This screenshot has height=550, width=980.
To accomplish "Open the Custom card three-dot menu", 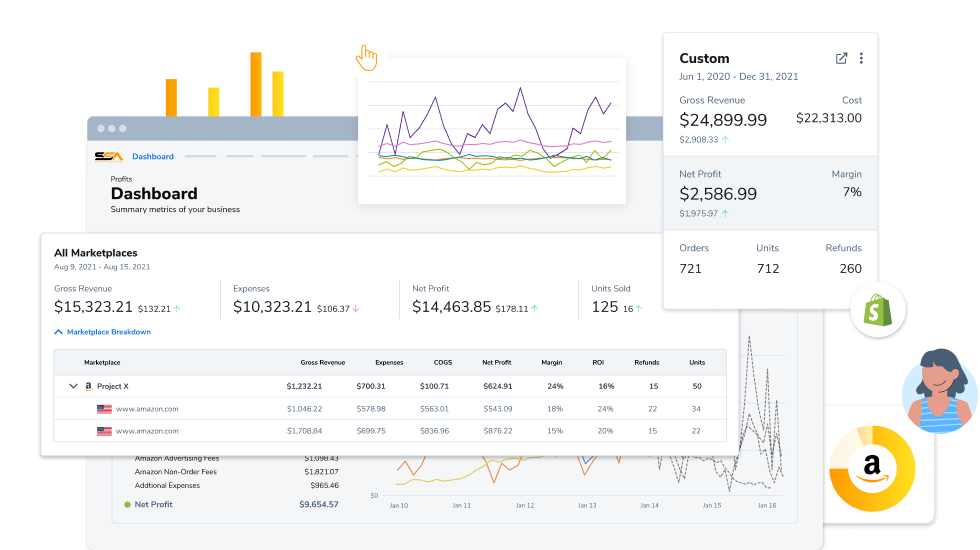I will pos(861,58).
